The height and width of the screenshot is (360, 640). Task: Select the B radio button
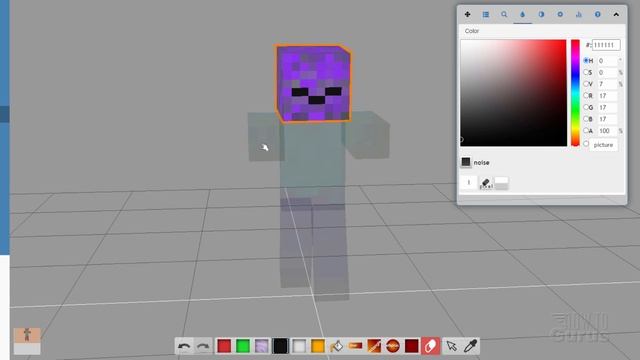(586, 119)
